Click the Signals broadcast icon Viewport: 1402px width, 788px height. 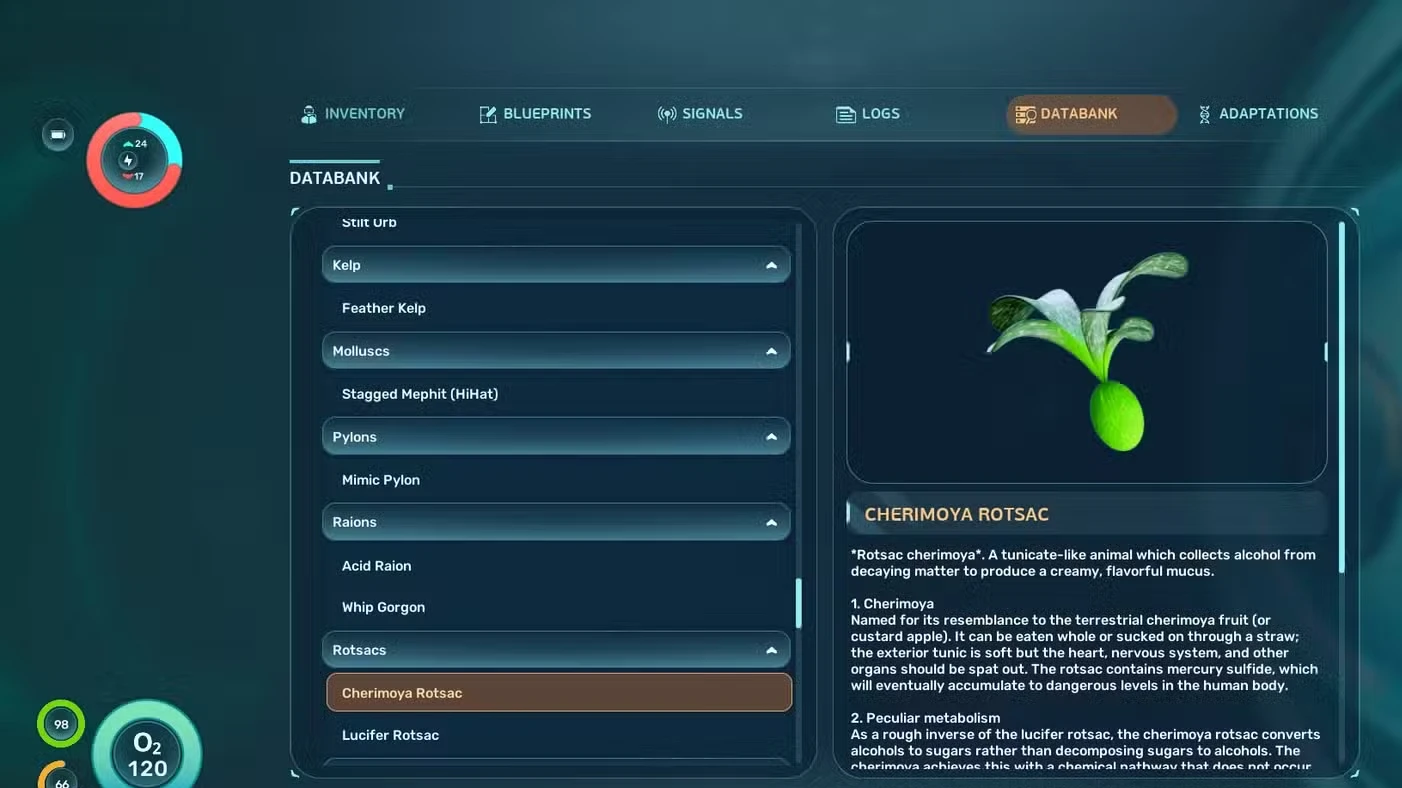pyautogui.click(x=667, y=114)
